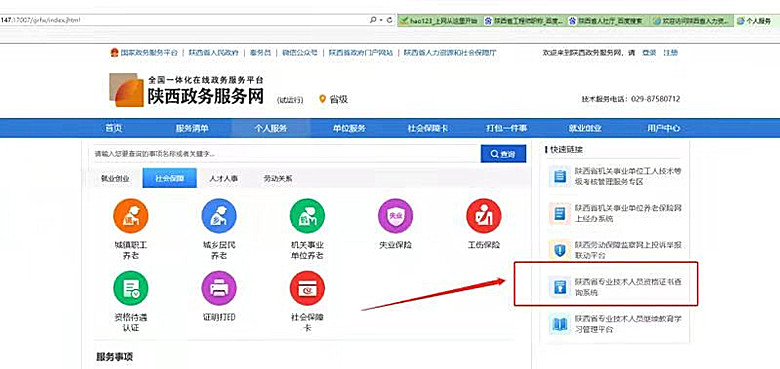Open the 陕西省人力资源和社会保障厅 top link

450,53
